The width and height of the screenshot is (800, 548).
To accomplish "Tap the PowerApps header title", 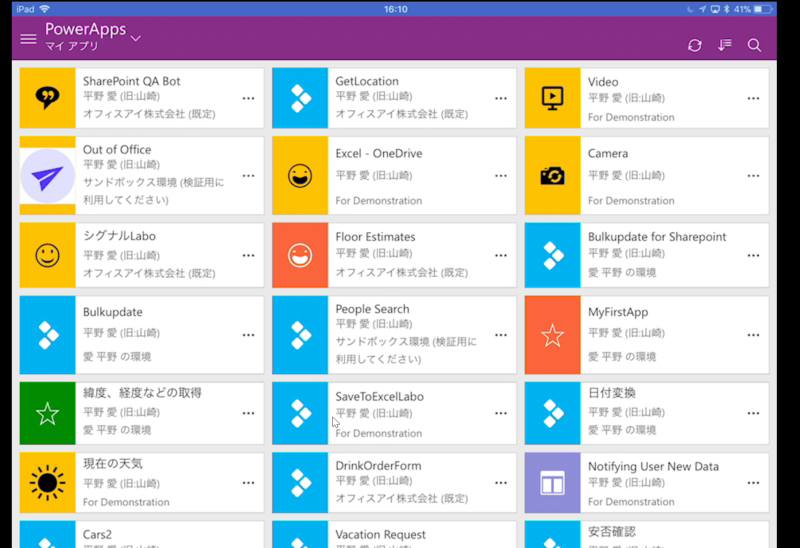I will pos(85,29).
